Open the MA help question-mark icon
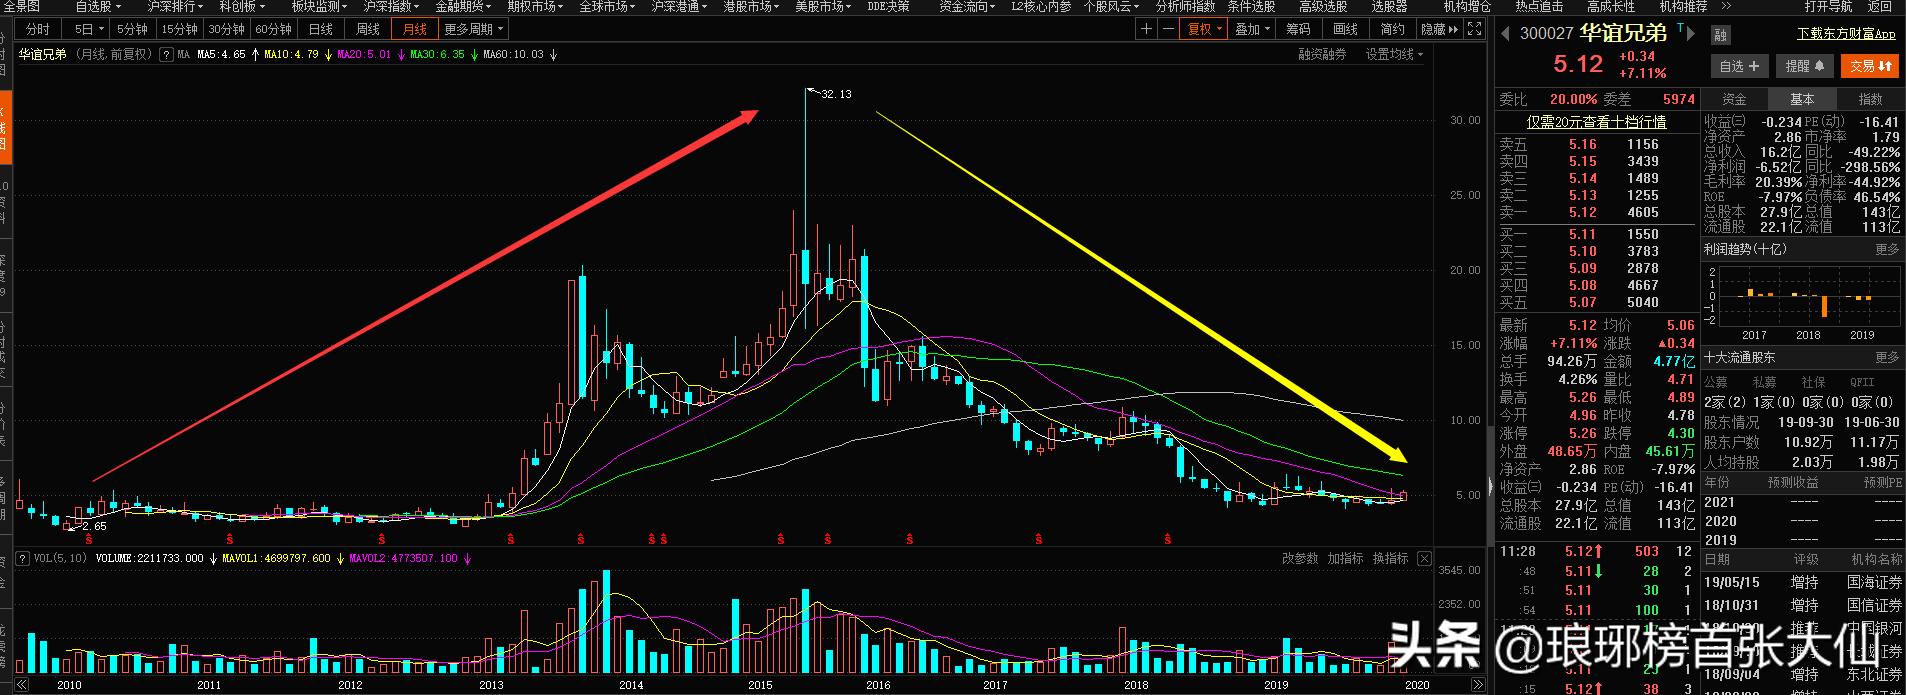Screen dimensions: 1906x695 pyautogui.click(x=166, y=54)
